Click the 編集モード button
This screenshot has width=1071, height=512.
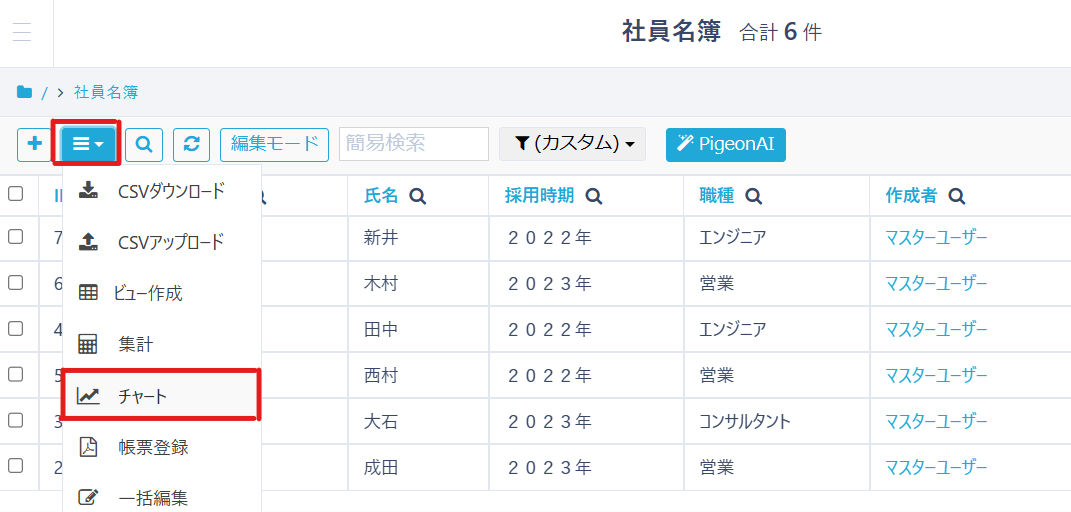click(x=274, y=144)
